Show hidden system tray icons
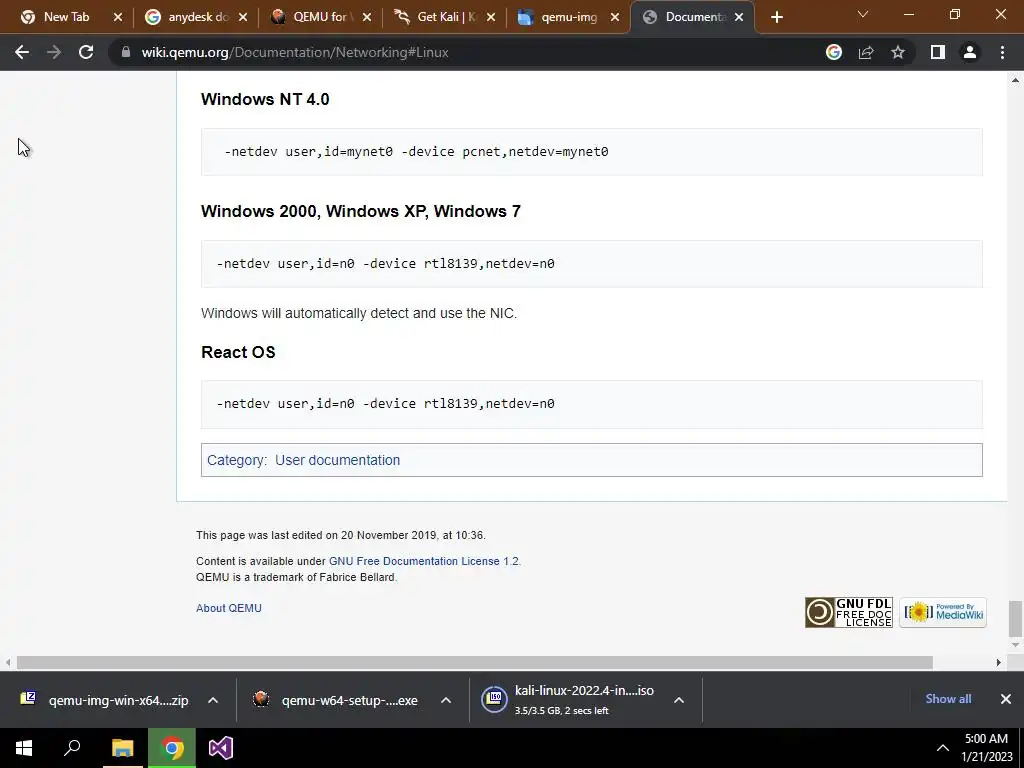The width and height of the screenshot is (1024, 768). tap(942, 748)
